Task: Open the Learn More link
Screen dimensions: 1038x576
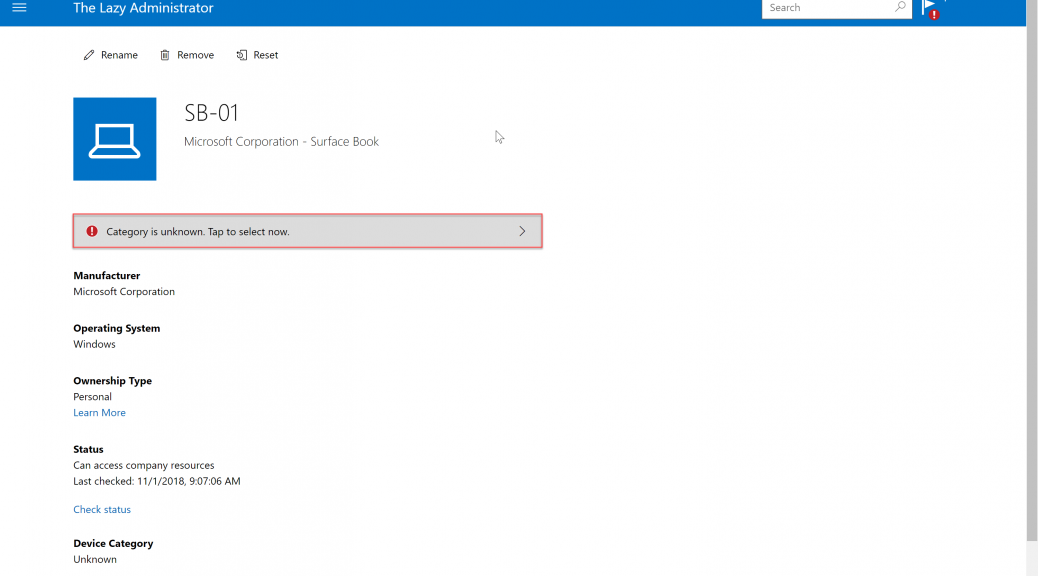Action: point(99,412)
